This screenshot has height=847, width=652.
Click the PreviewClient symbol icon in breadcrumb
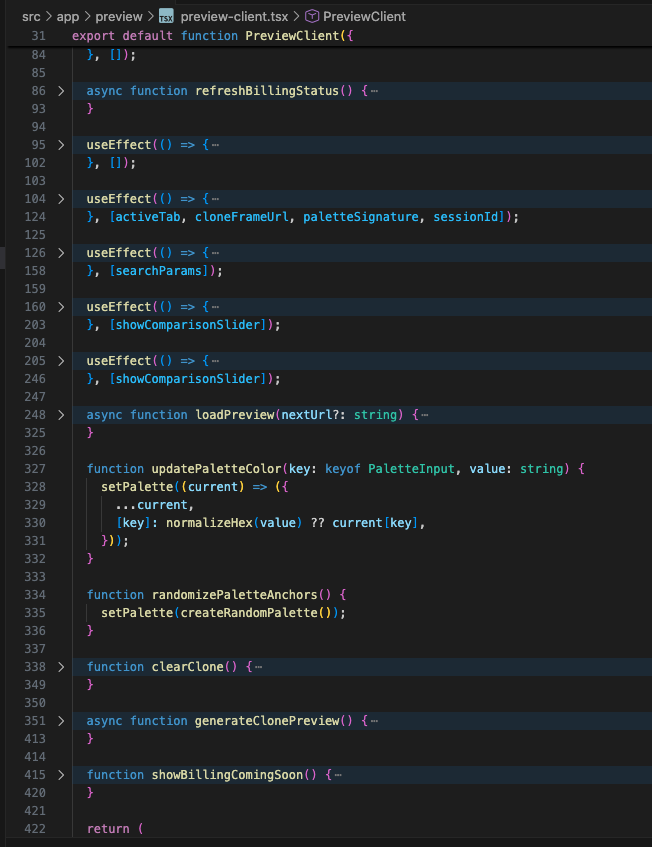[312, 17]
